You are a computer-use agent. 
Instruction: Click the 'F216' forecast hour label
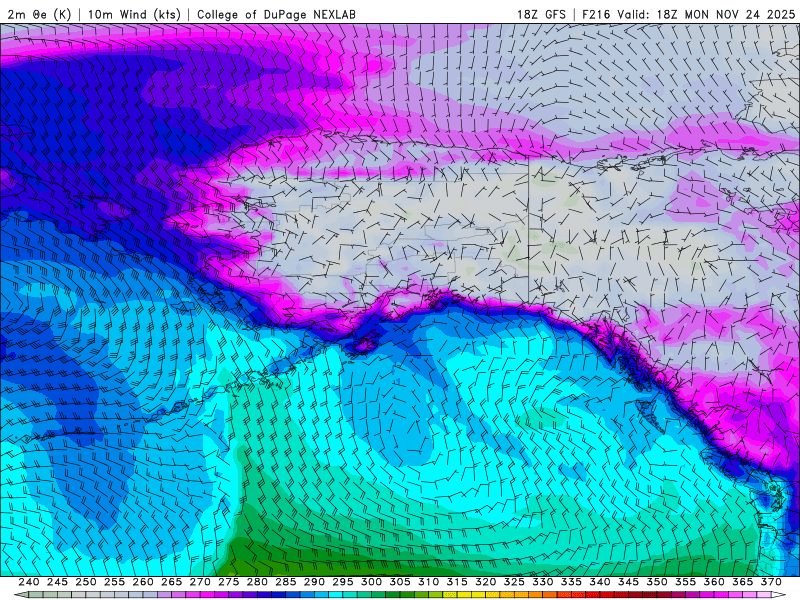[x=596, y=14]
